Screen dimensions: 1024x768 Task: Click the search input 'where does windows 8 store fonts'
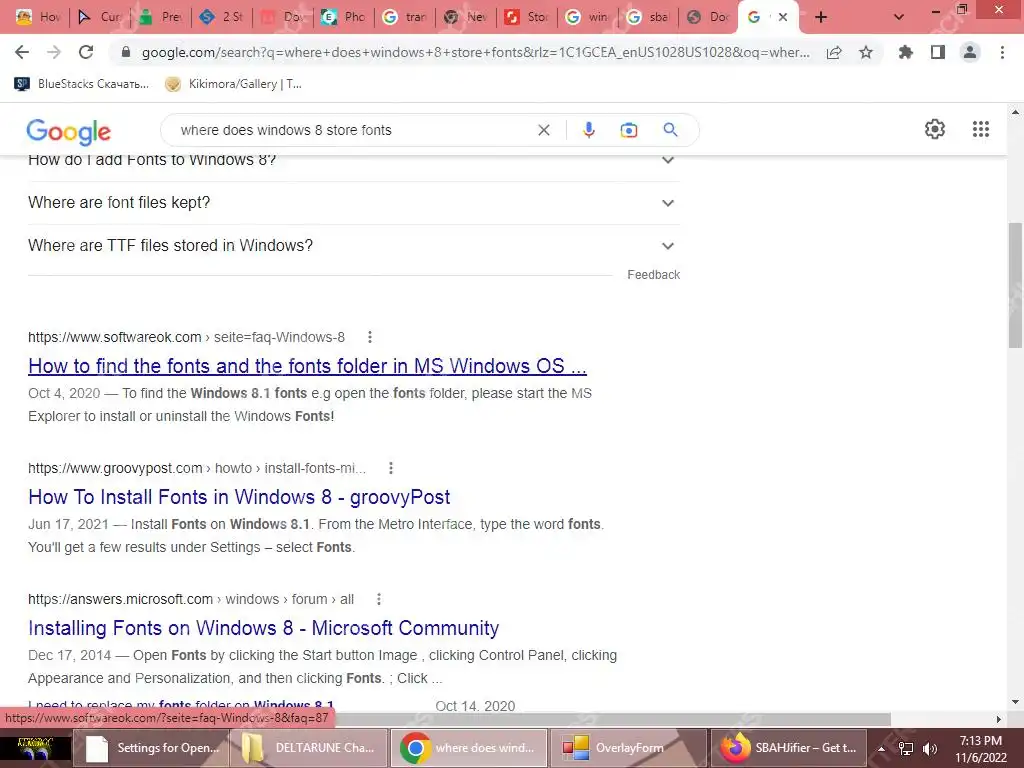tap(353, 130)
